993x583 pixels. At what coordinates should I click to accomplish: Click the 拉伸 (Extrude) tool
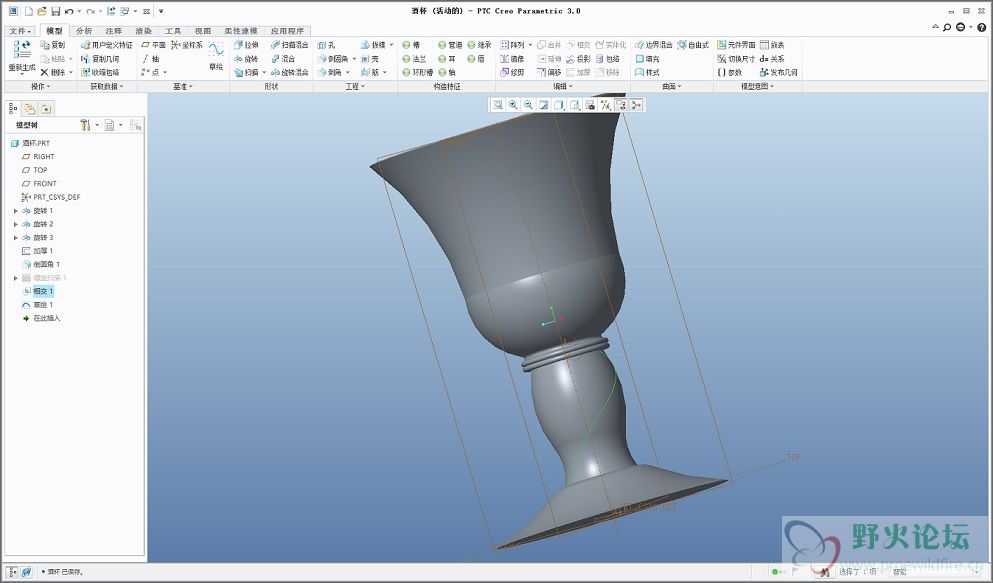[x=246, y=45]
